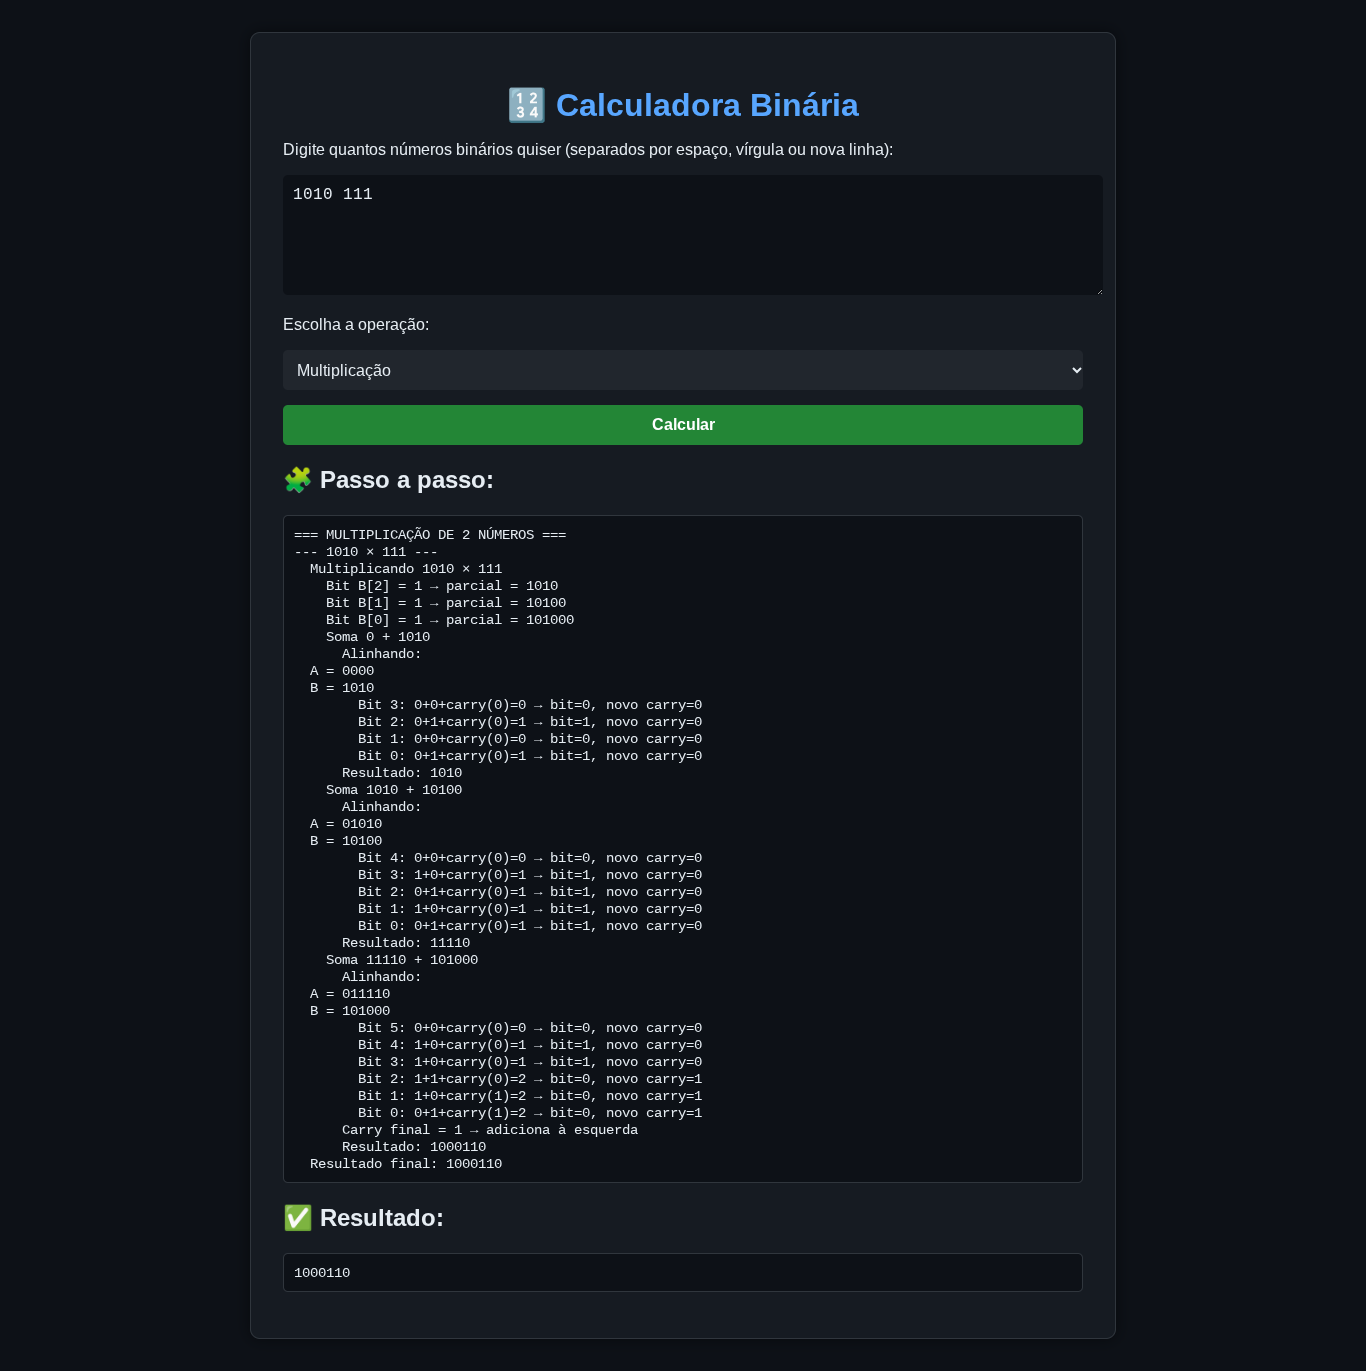Select the Resultado output field
This screenshot has width=1366, height=1371.
[683, 1272]
